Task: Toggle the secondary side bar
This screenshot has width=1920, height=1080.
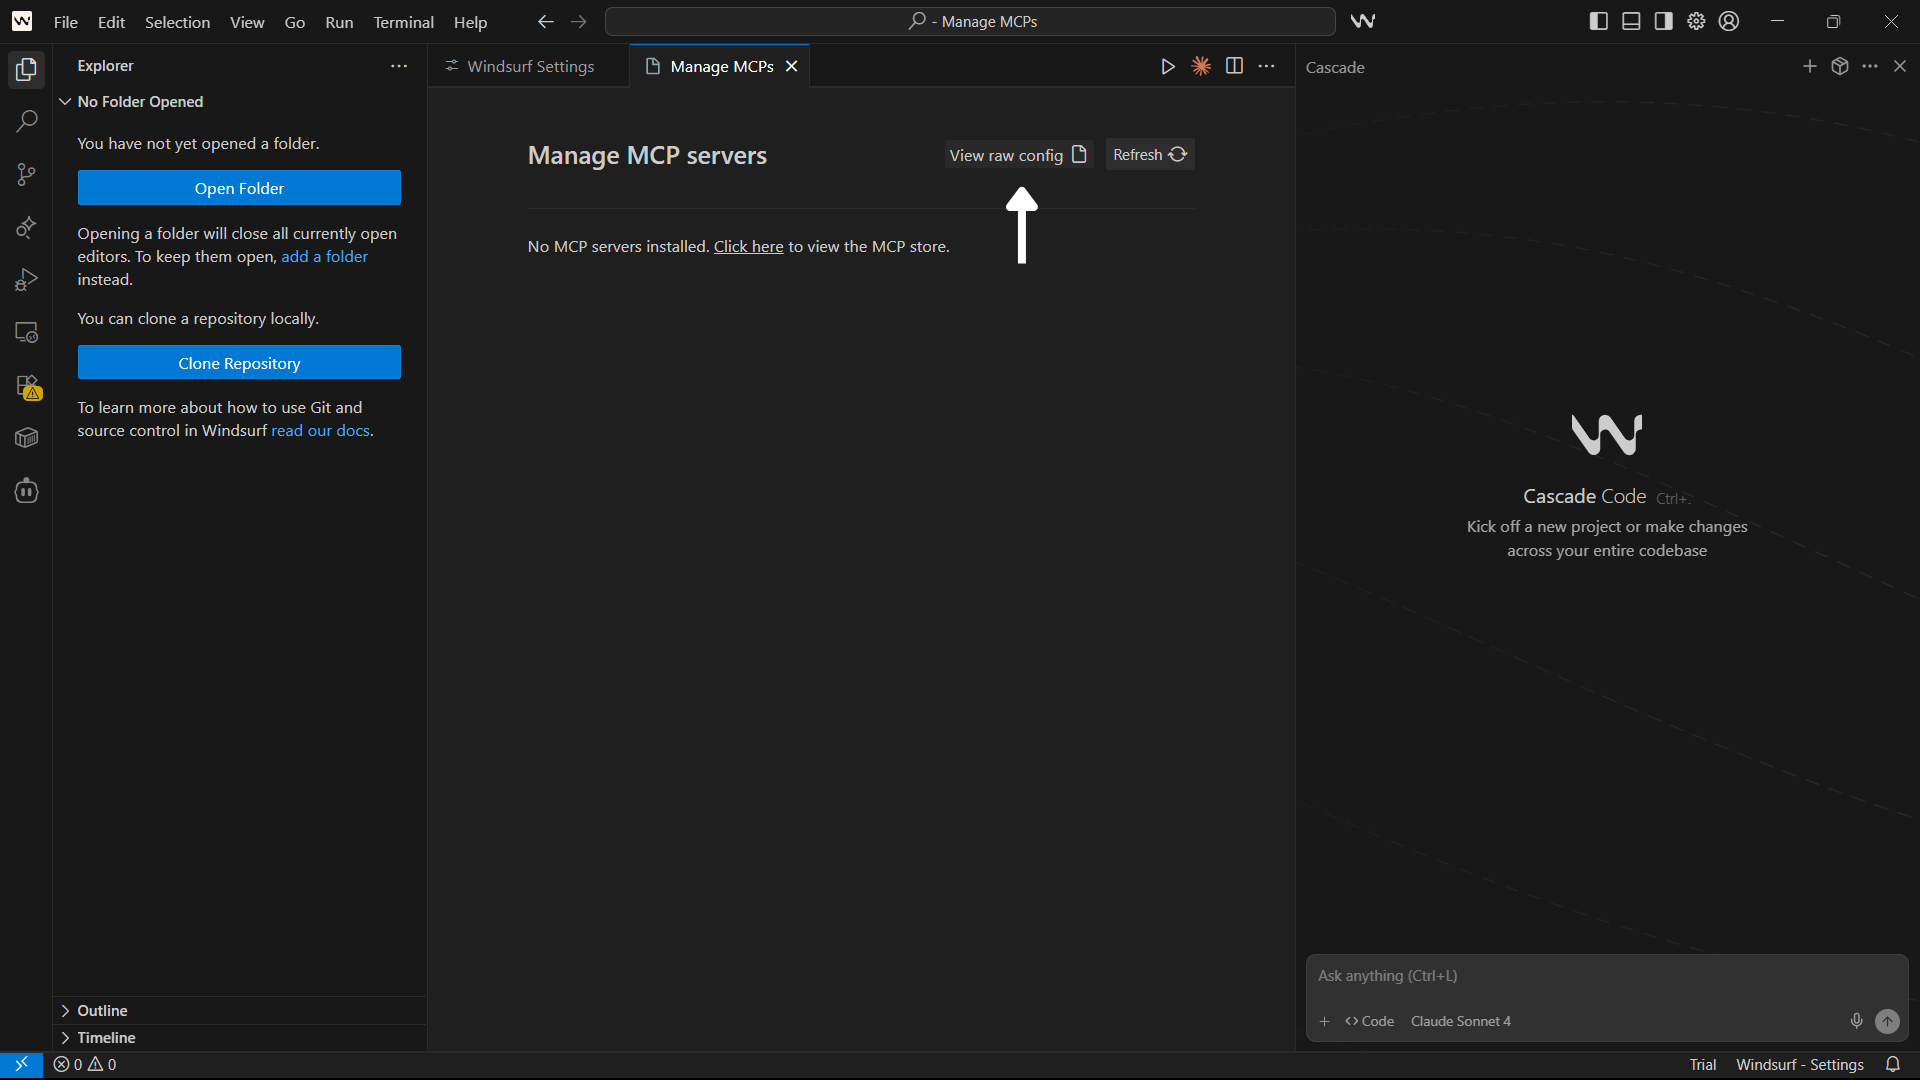Action: point(1664,21)
